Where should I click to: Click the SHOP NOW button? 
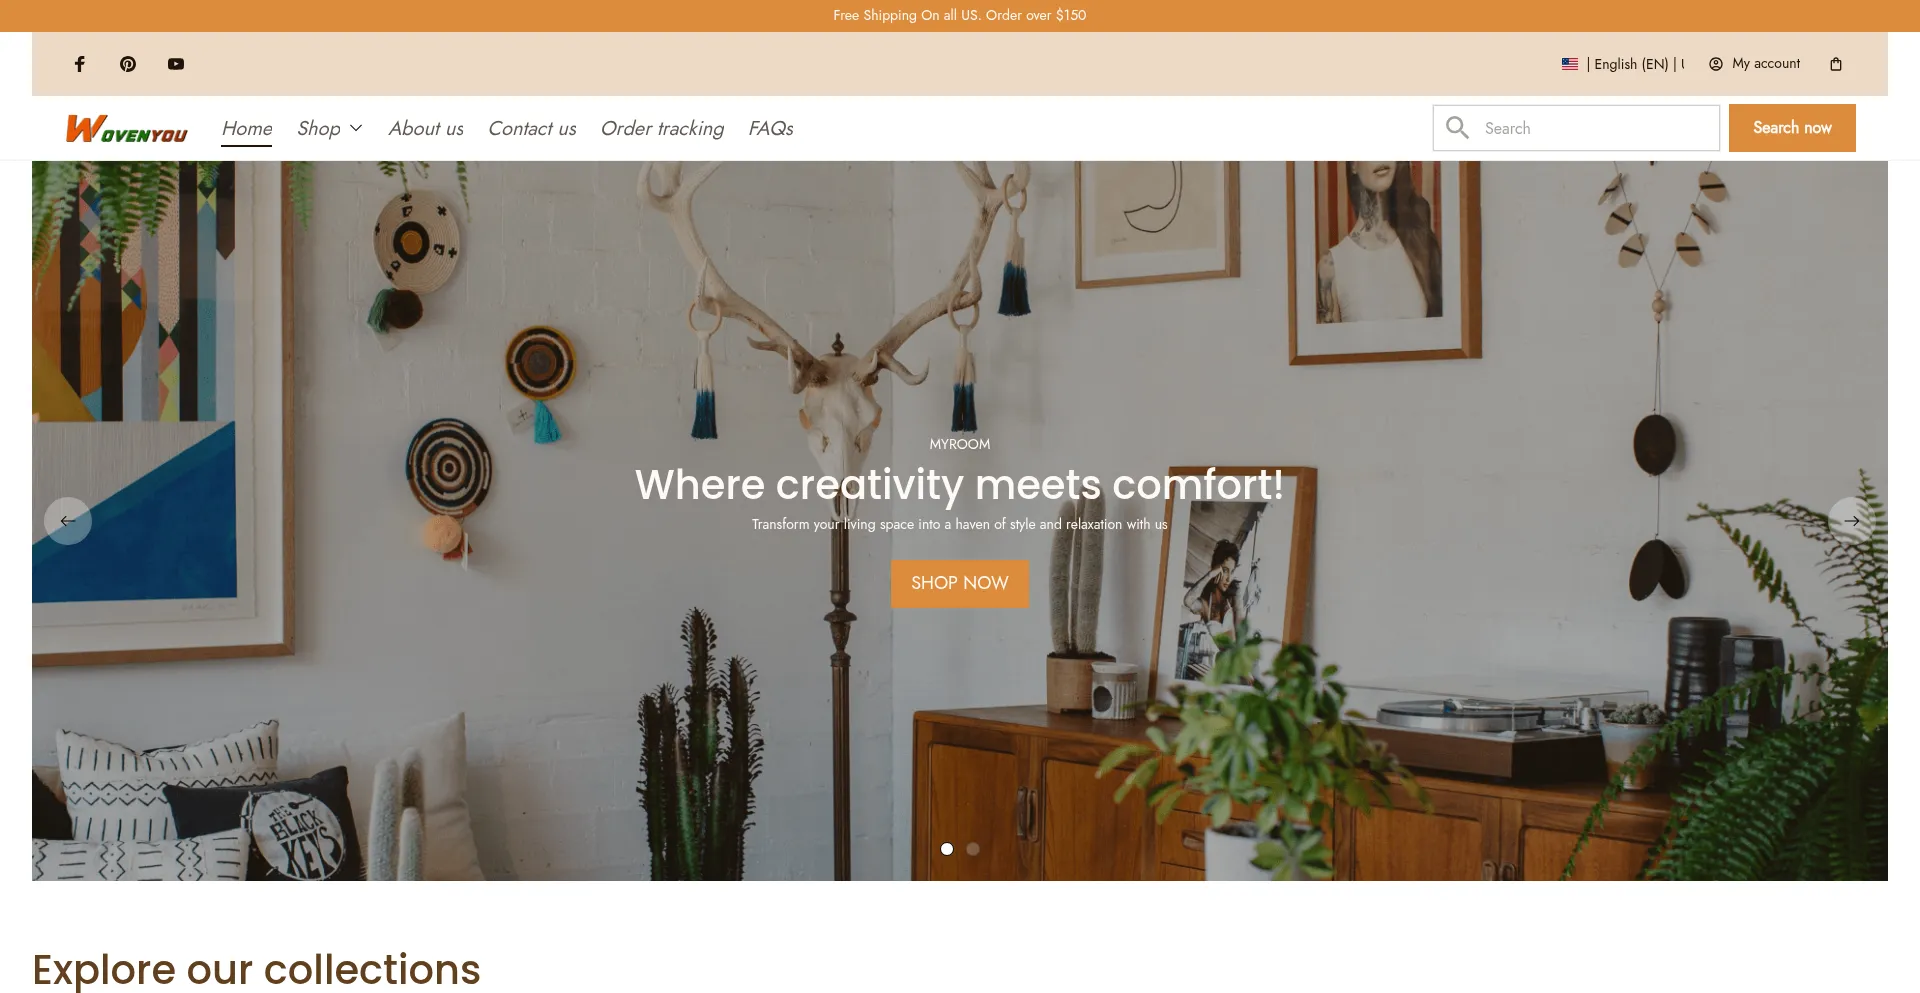coord(960,583)
